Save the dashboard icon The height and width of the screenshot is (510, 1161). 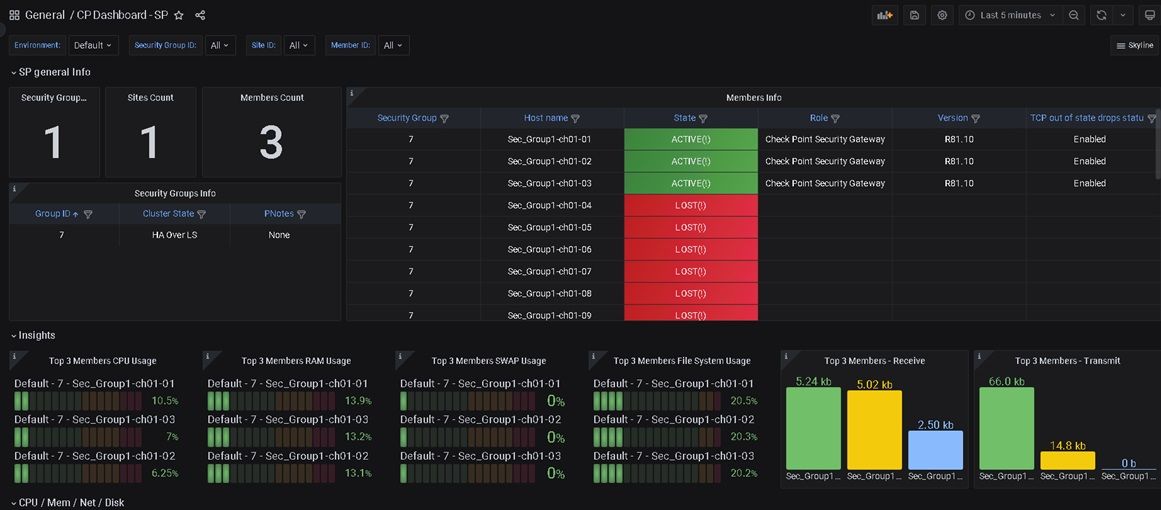click(x=914, y=15)
